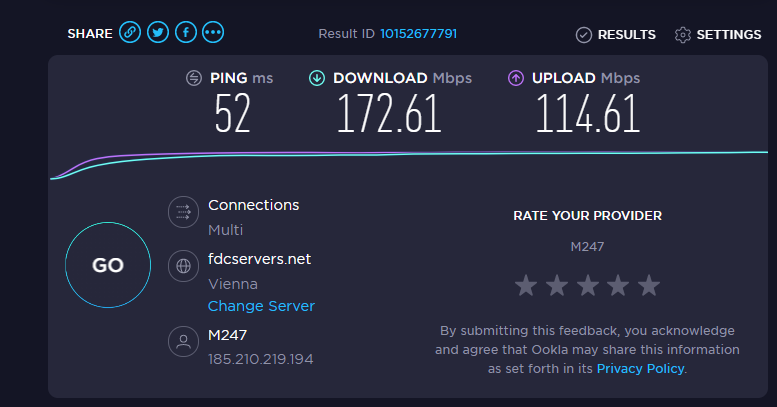Click the download arrow icon
This screenshot has height=407, width=777.
(317, 78)
